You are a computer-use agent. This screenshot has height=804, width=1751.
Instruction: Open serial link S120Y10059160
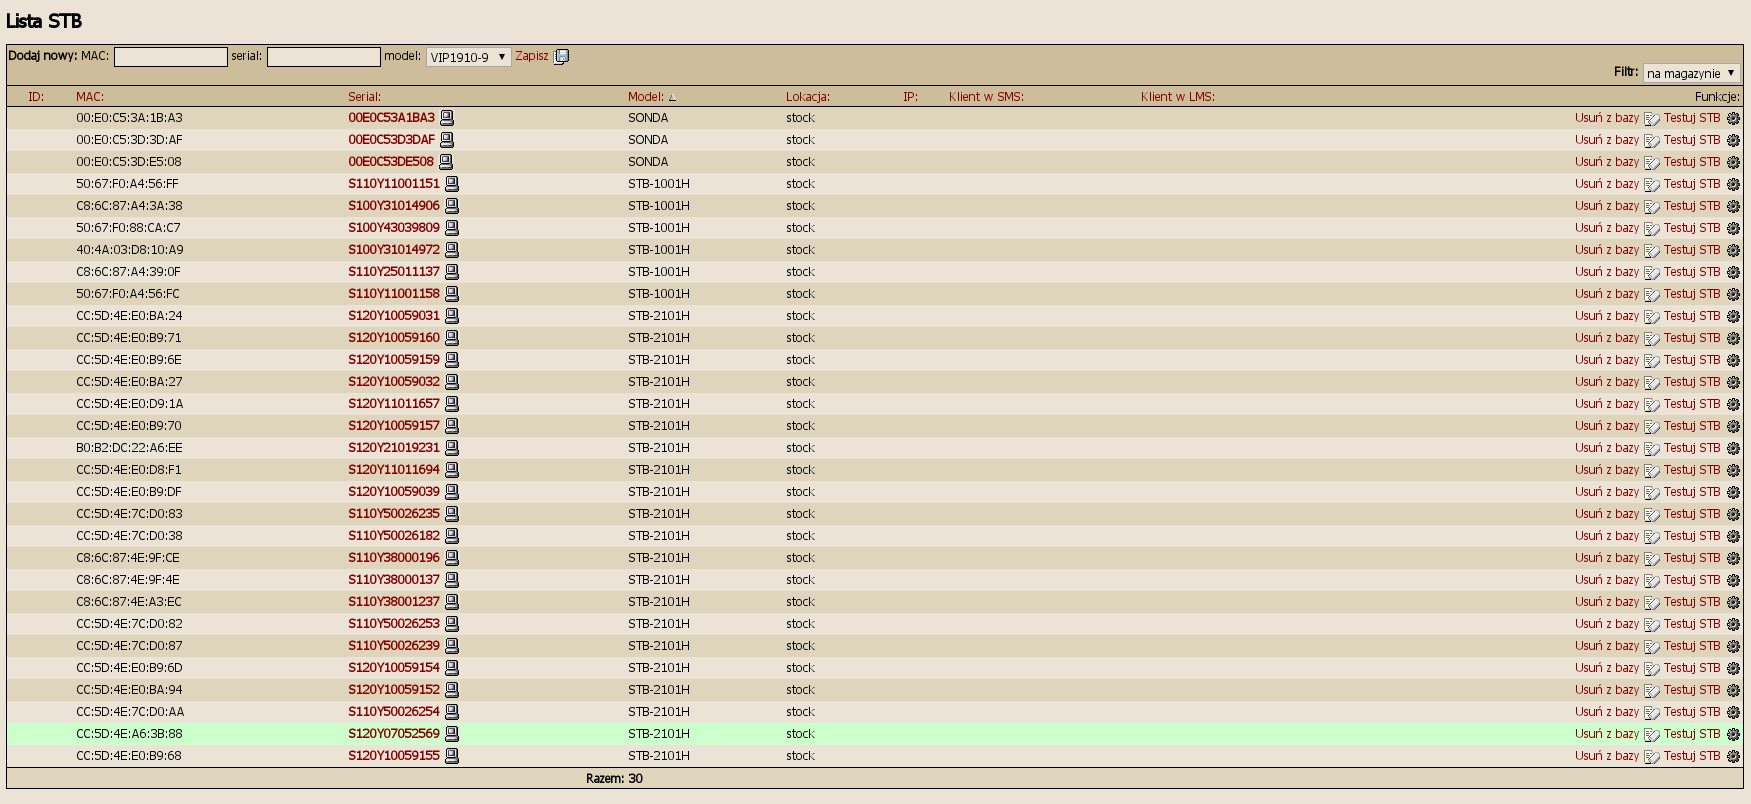tap(394, 338)
